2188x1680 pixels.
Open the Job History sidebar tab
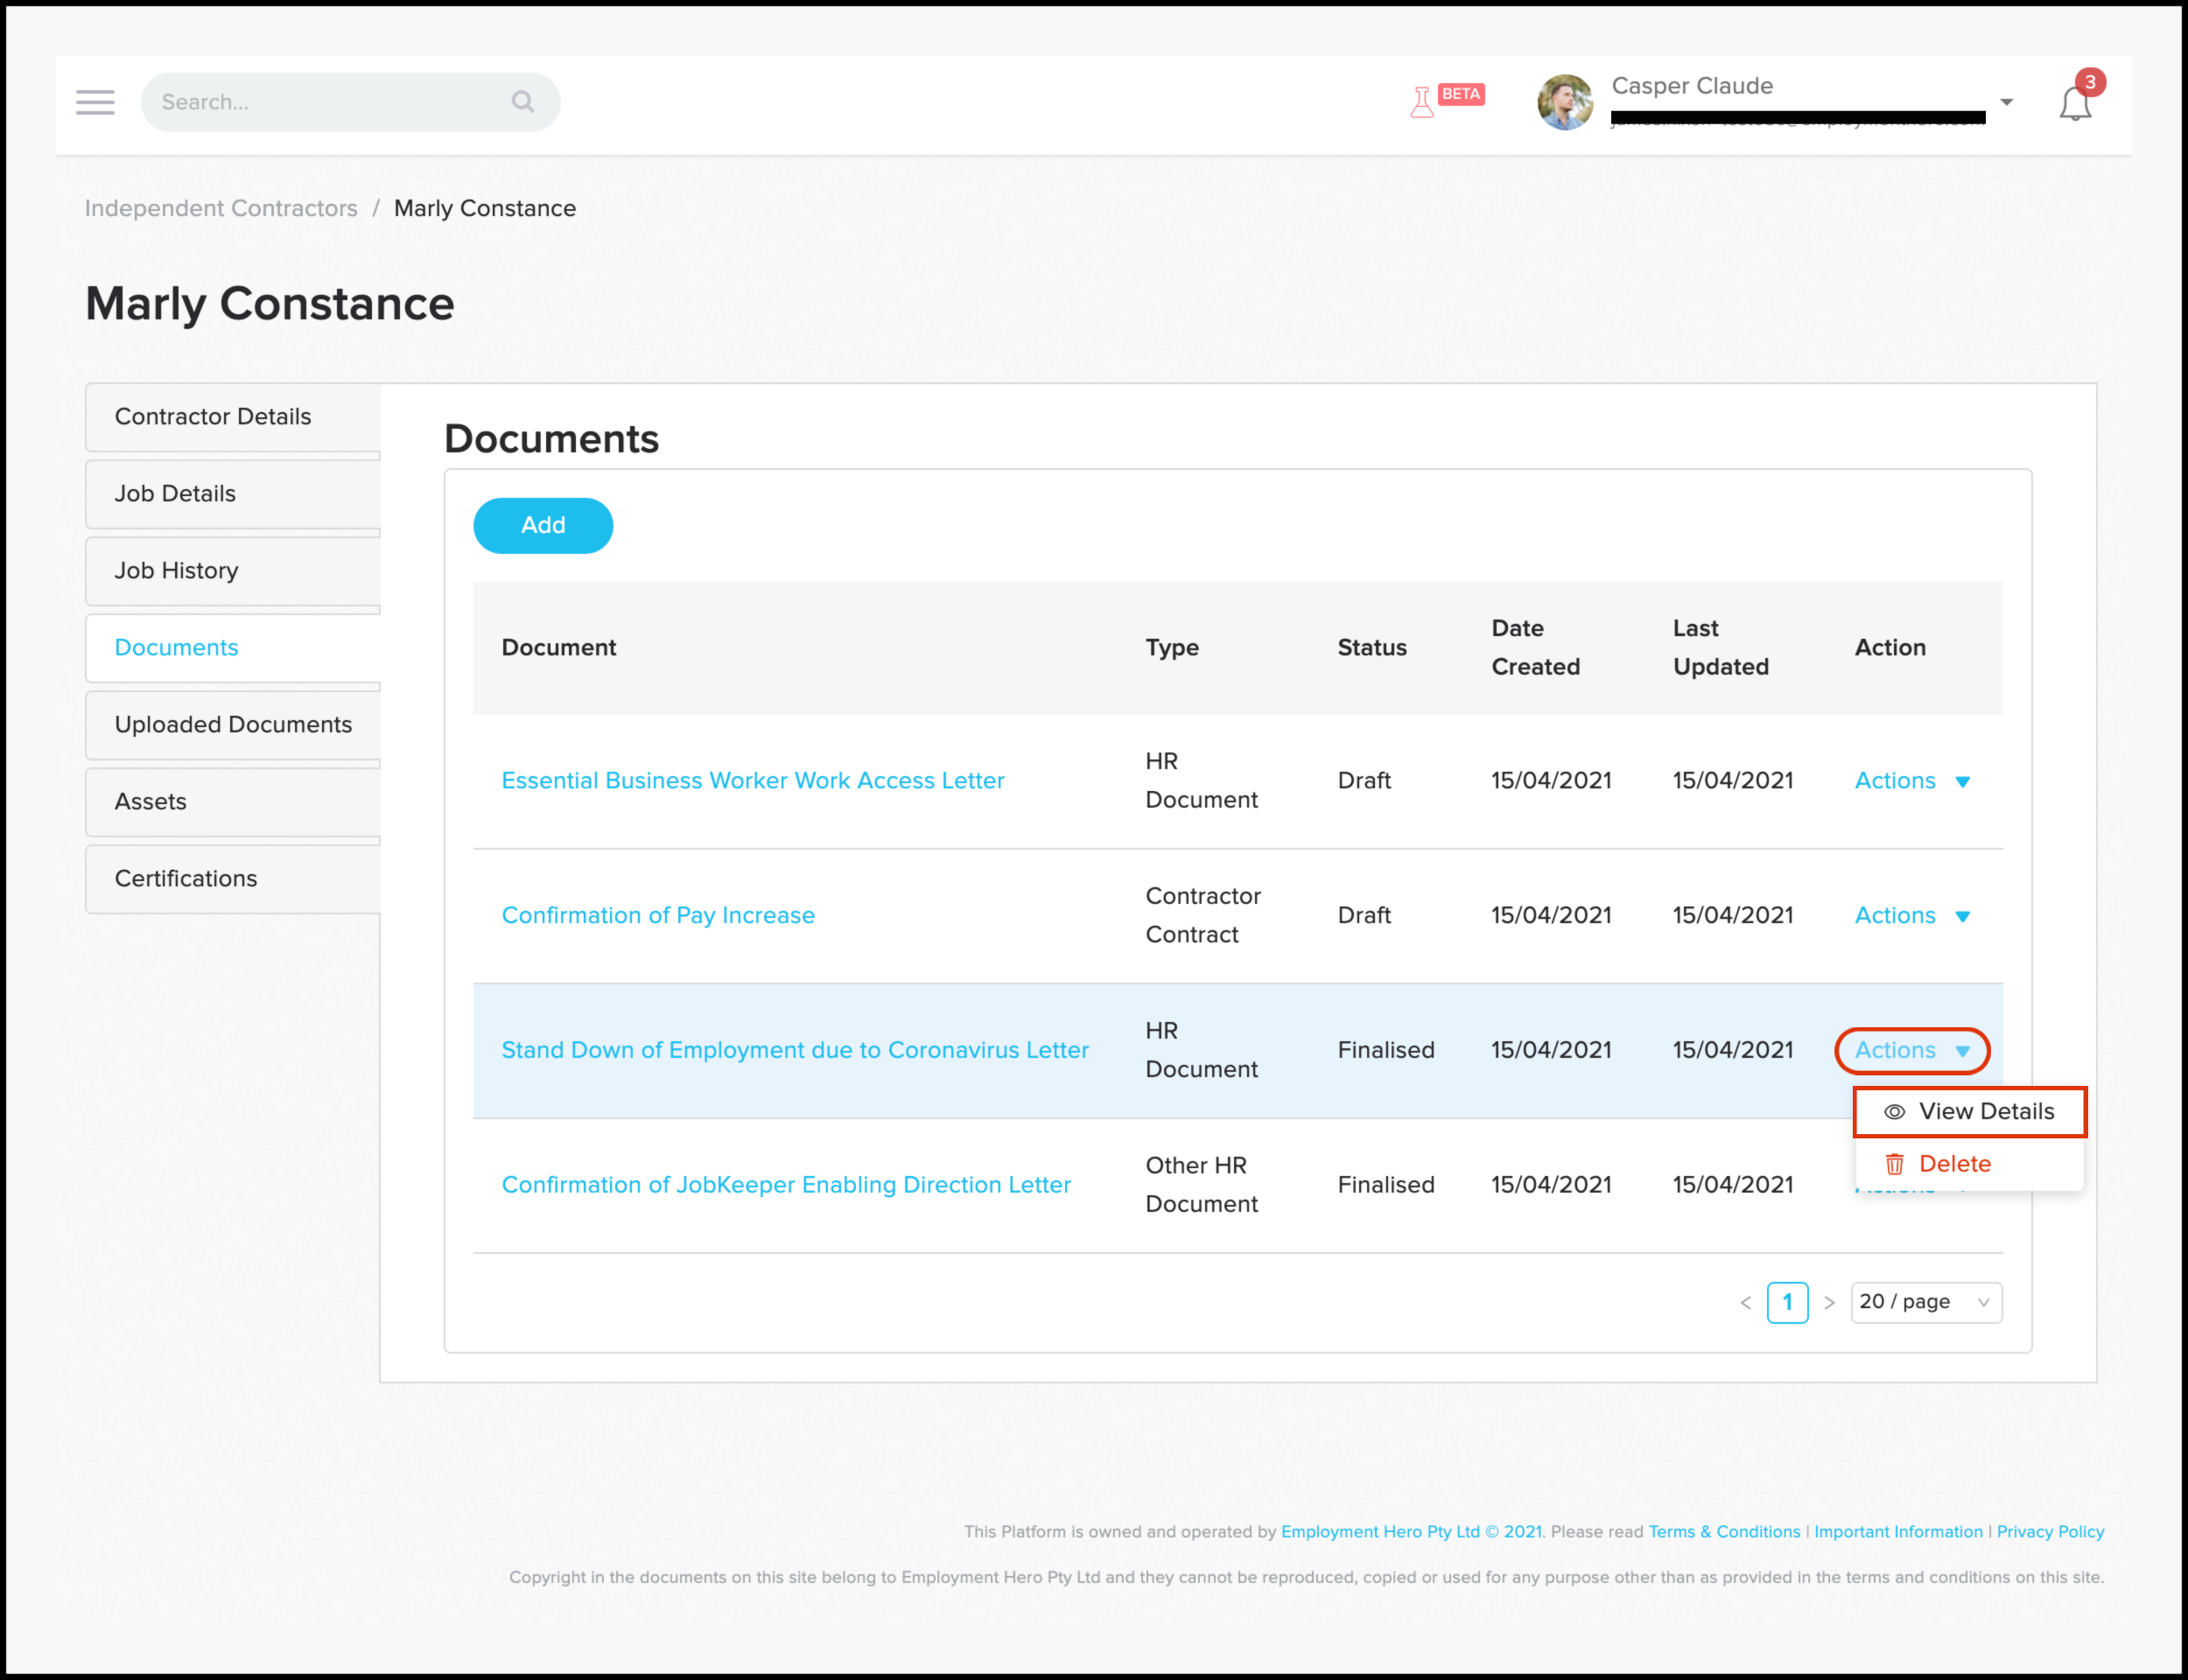click(176, 570)
